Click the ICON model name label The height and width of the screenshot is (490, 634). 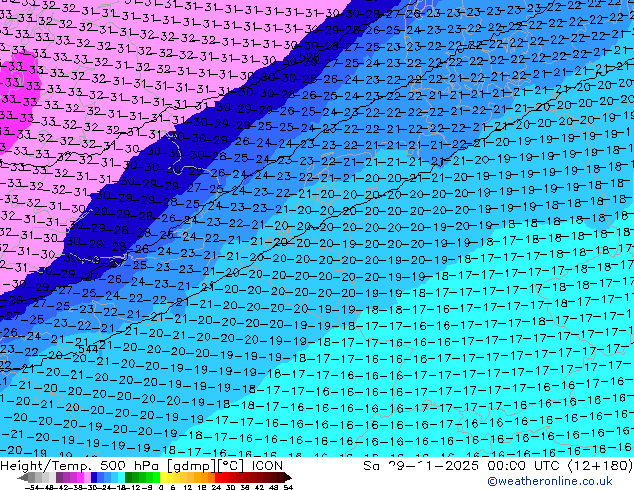pyautogui.click(x=267, y=466)
